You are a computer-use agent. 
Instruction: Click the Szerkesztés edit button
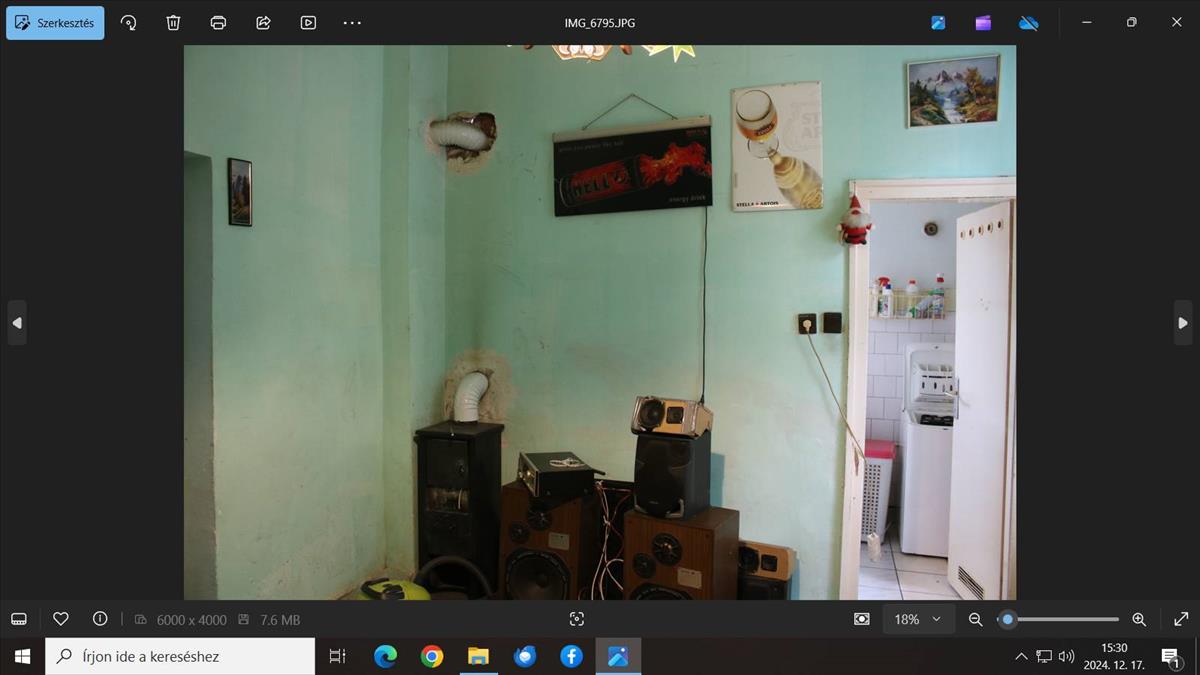point(55,23)
